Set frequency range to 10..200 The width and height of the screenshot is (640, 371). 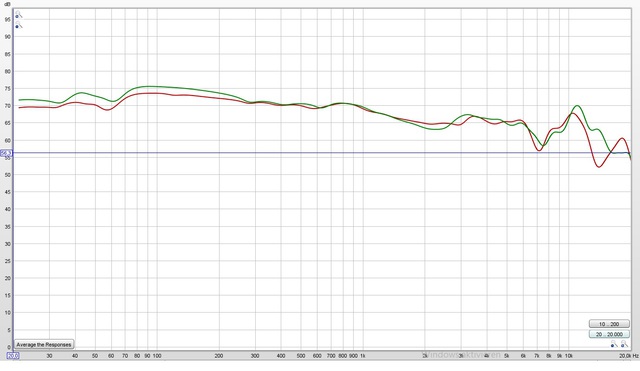pyautogui.click(x=609, y=324)
